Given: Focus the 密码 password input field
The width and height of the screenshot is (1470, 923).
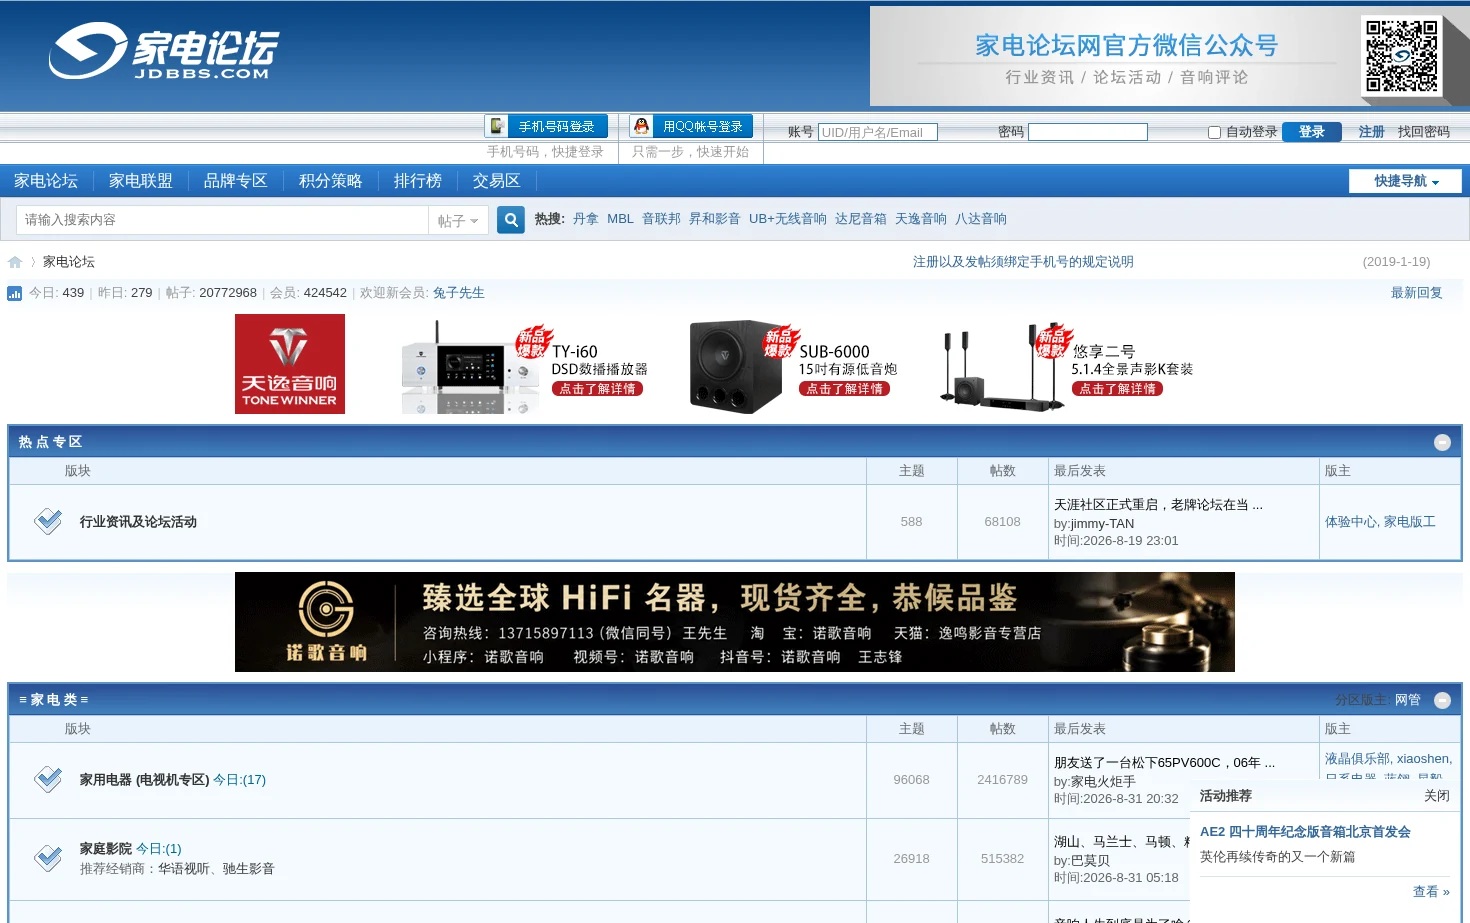Looking at the screenshot, I should click(x=1088, y=132).
